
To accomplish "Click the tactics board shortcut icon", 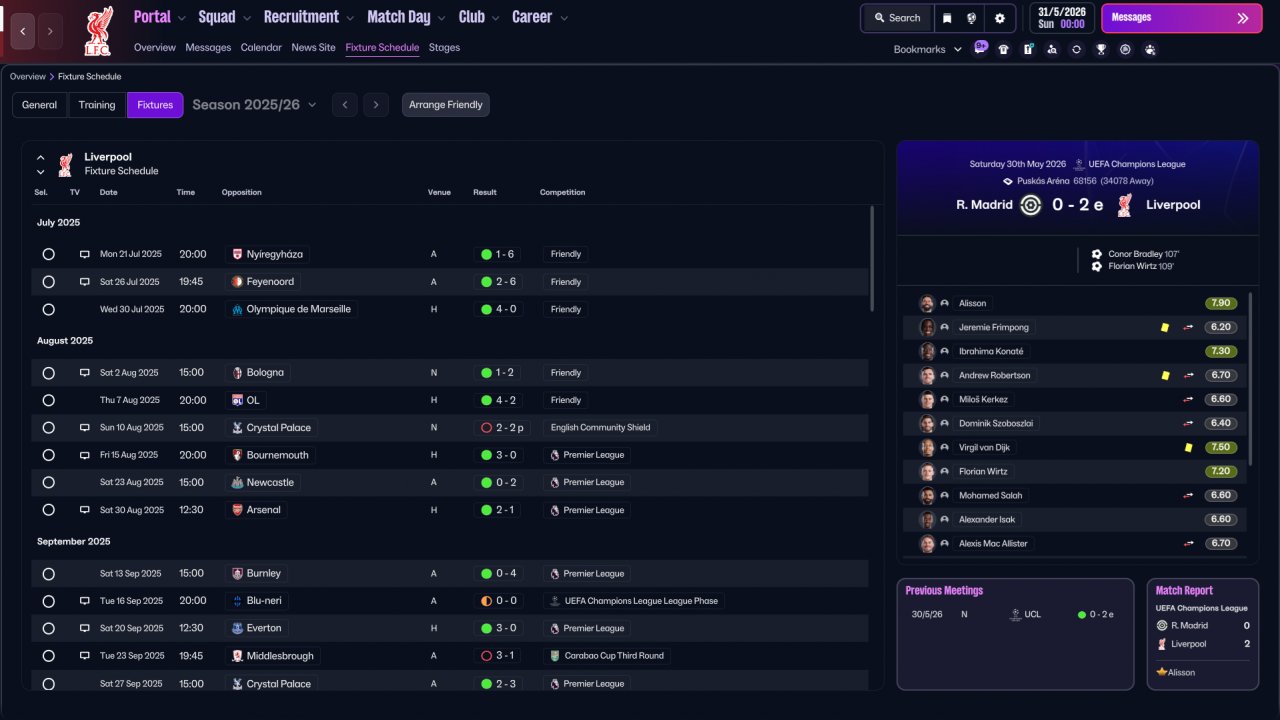I will (1028, 49).
